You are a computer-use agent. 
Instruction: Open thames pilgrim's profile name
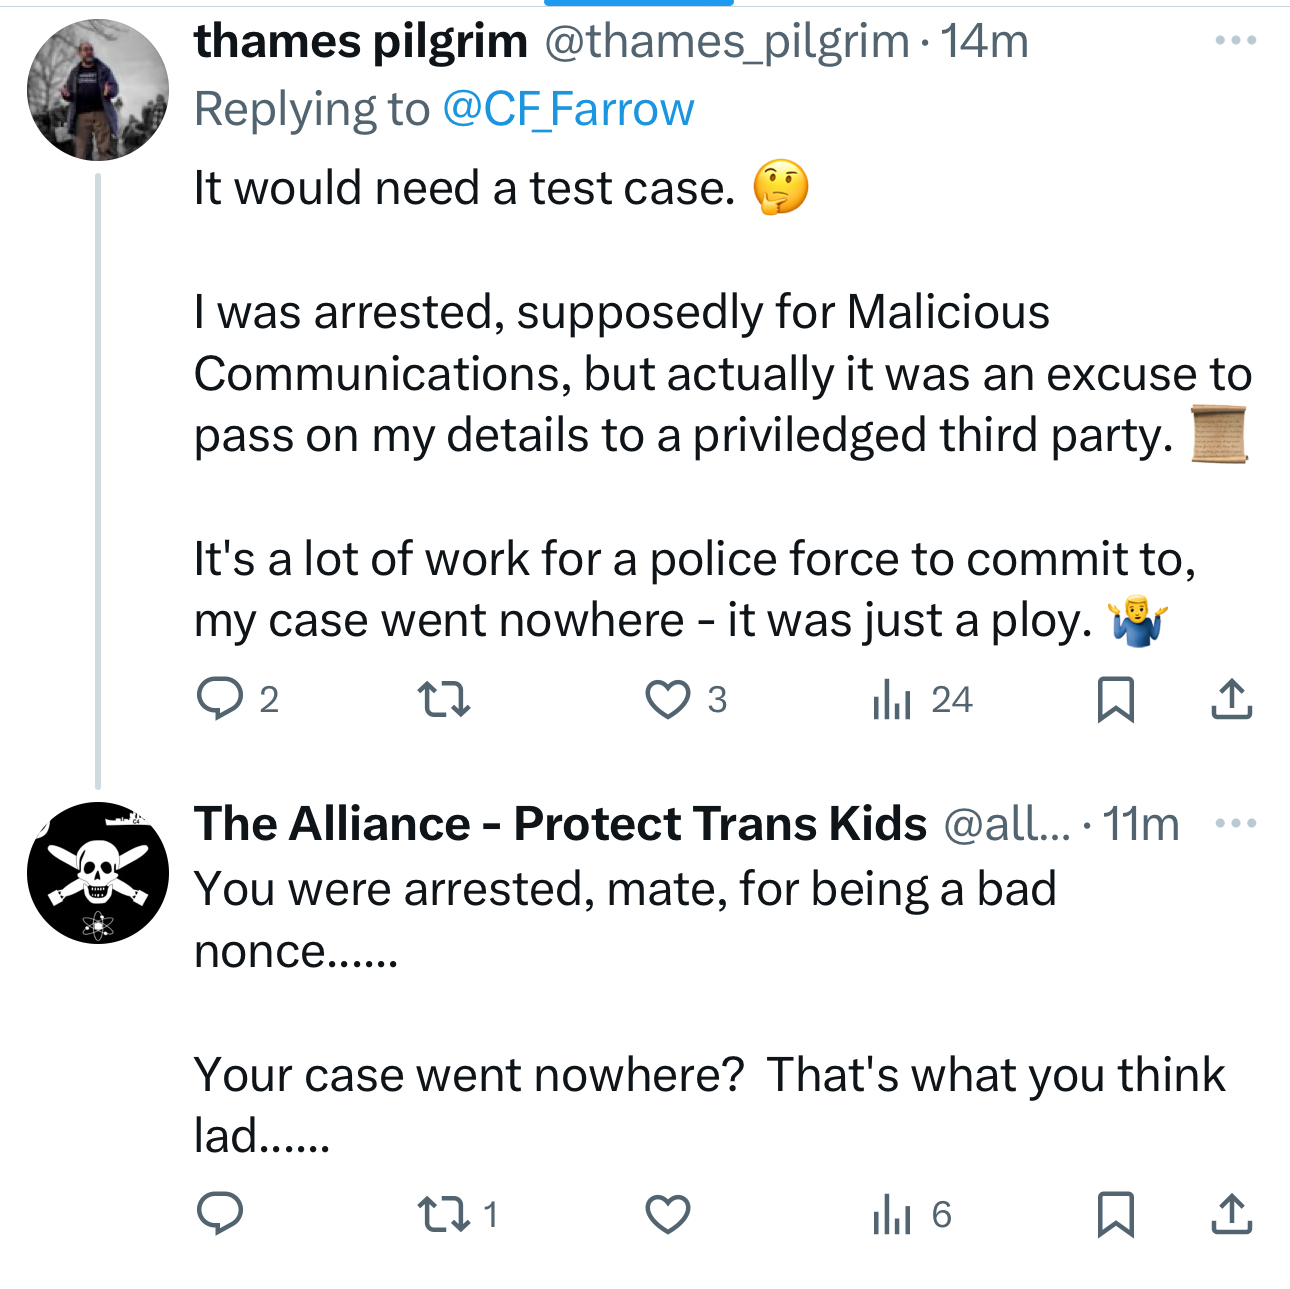point(360,41)
